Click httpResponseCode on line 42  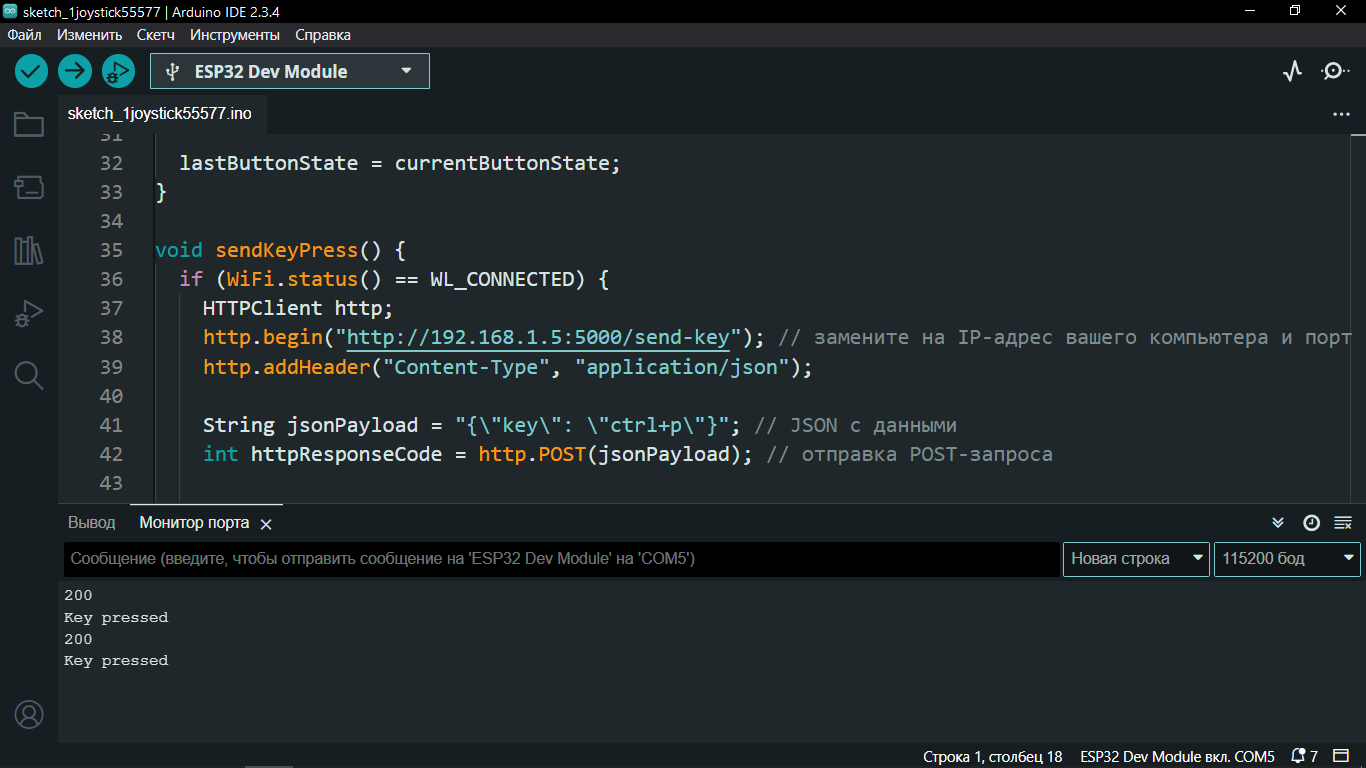347,454
